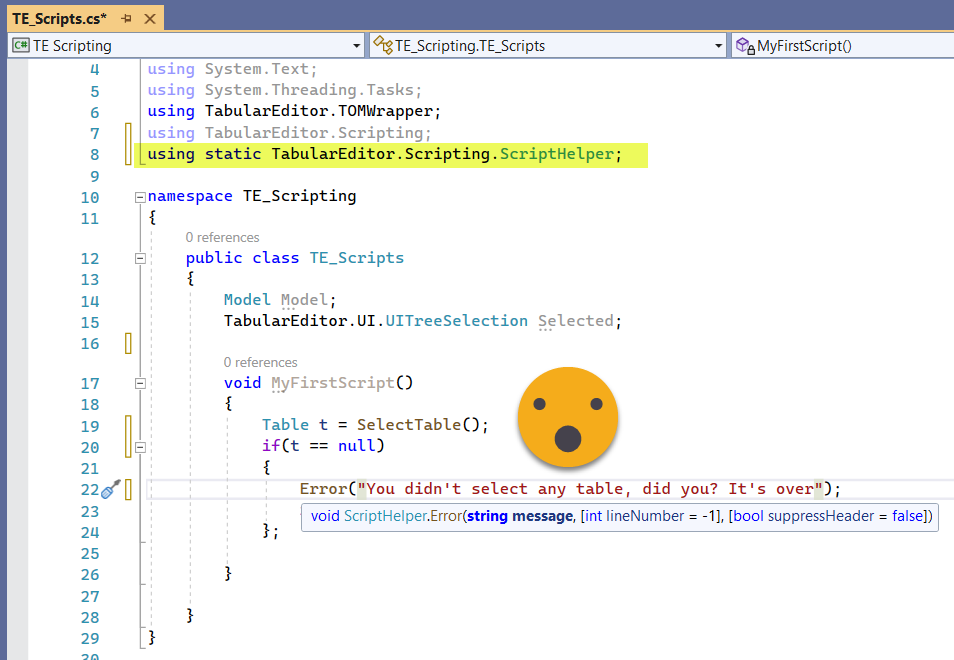The width and height of the screenshot is (954, 660).
Task: Collapse the if statement block
Action: [x=140, y=447]
